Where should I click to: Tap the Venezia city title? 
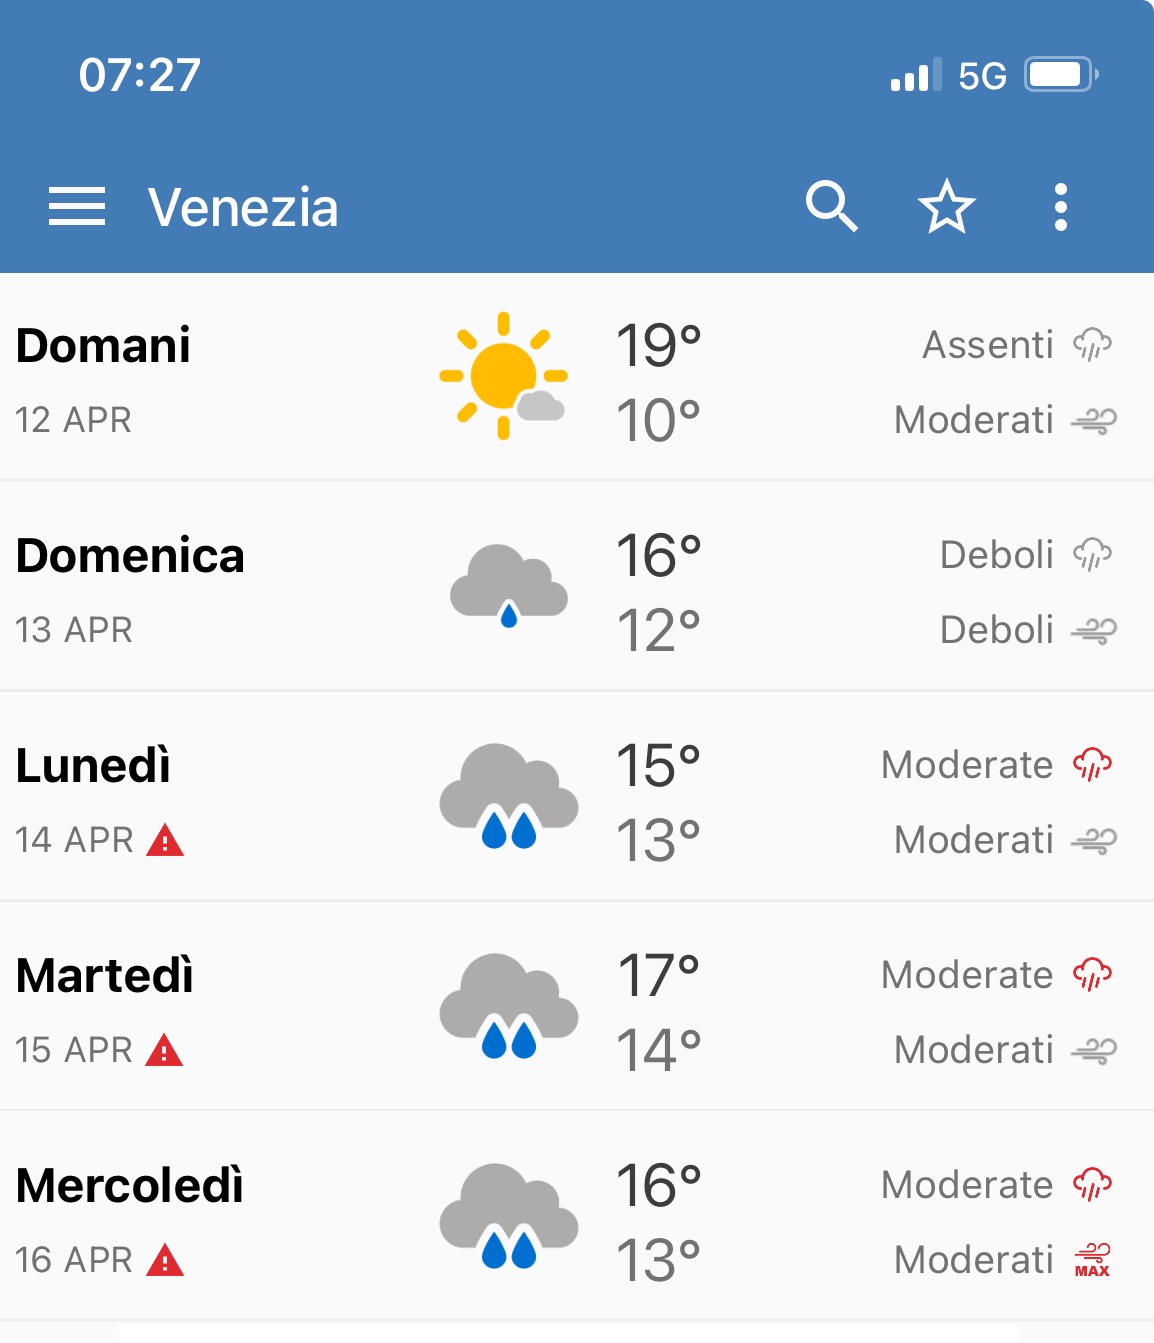(243, 208)
